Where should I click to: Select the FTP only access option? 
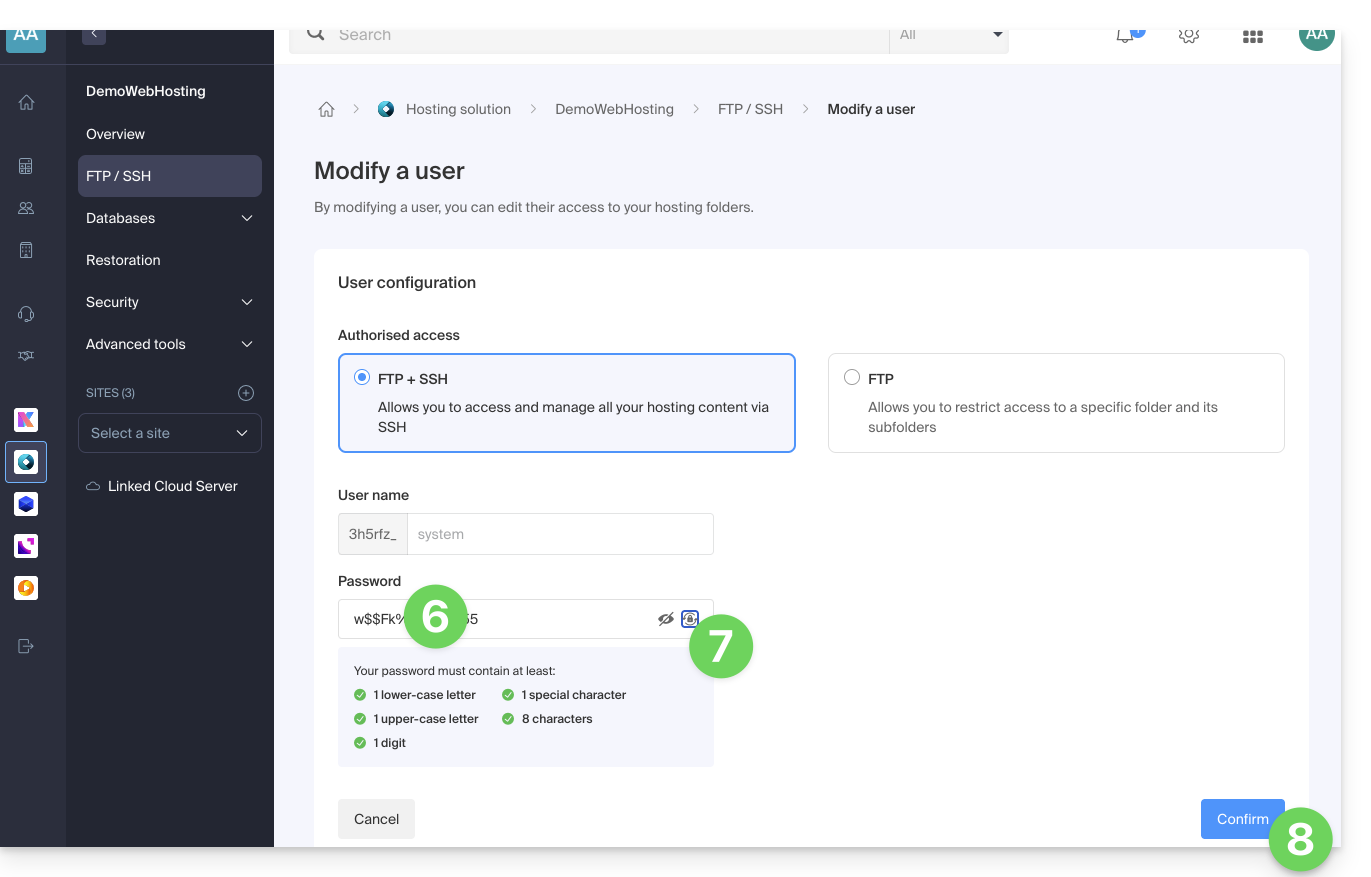tap(852, 378)
